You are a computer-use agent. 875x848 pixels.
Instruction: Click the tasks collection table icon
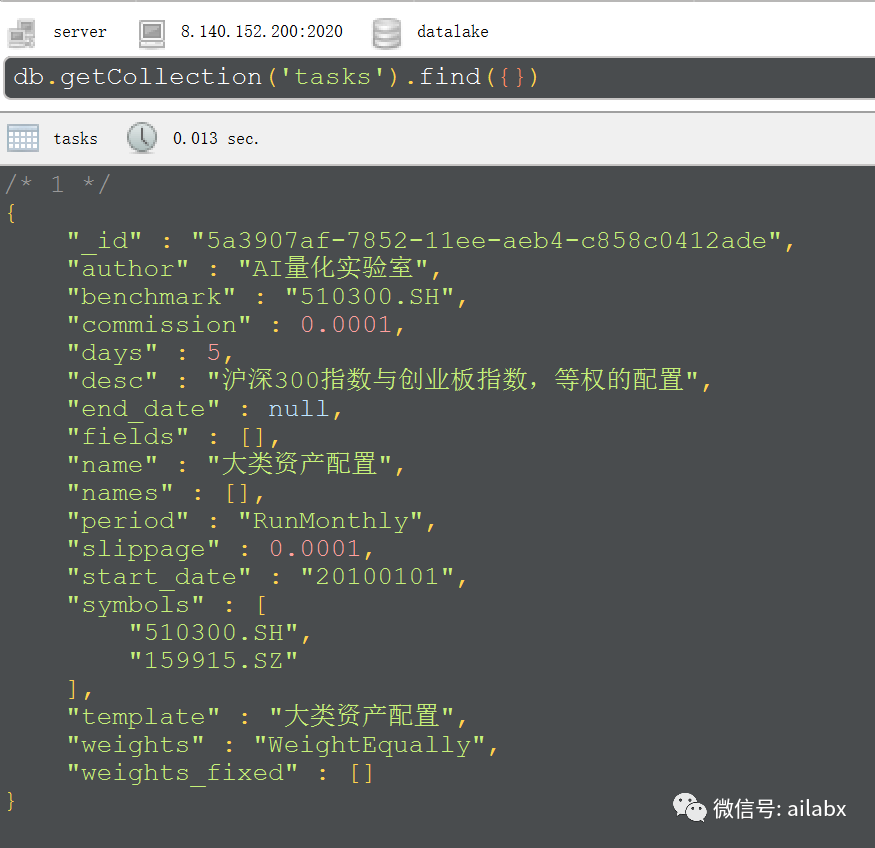point(22,138)
